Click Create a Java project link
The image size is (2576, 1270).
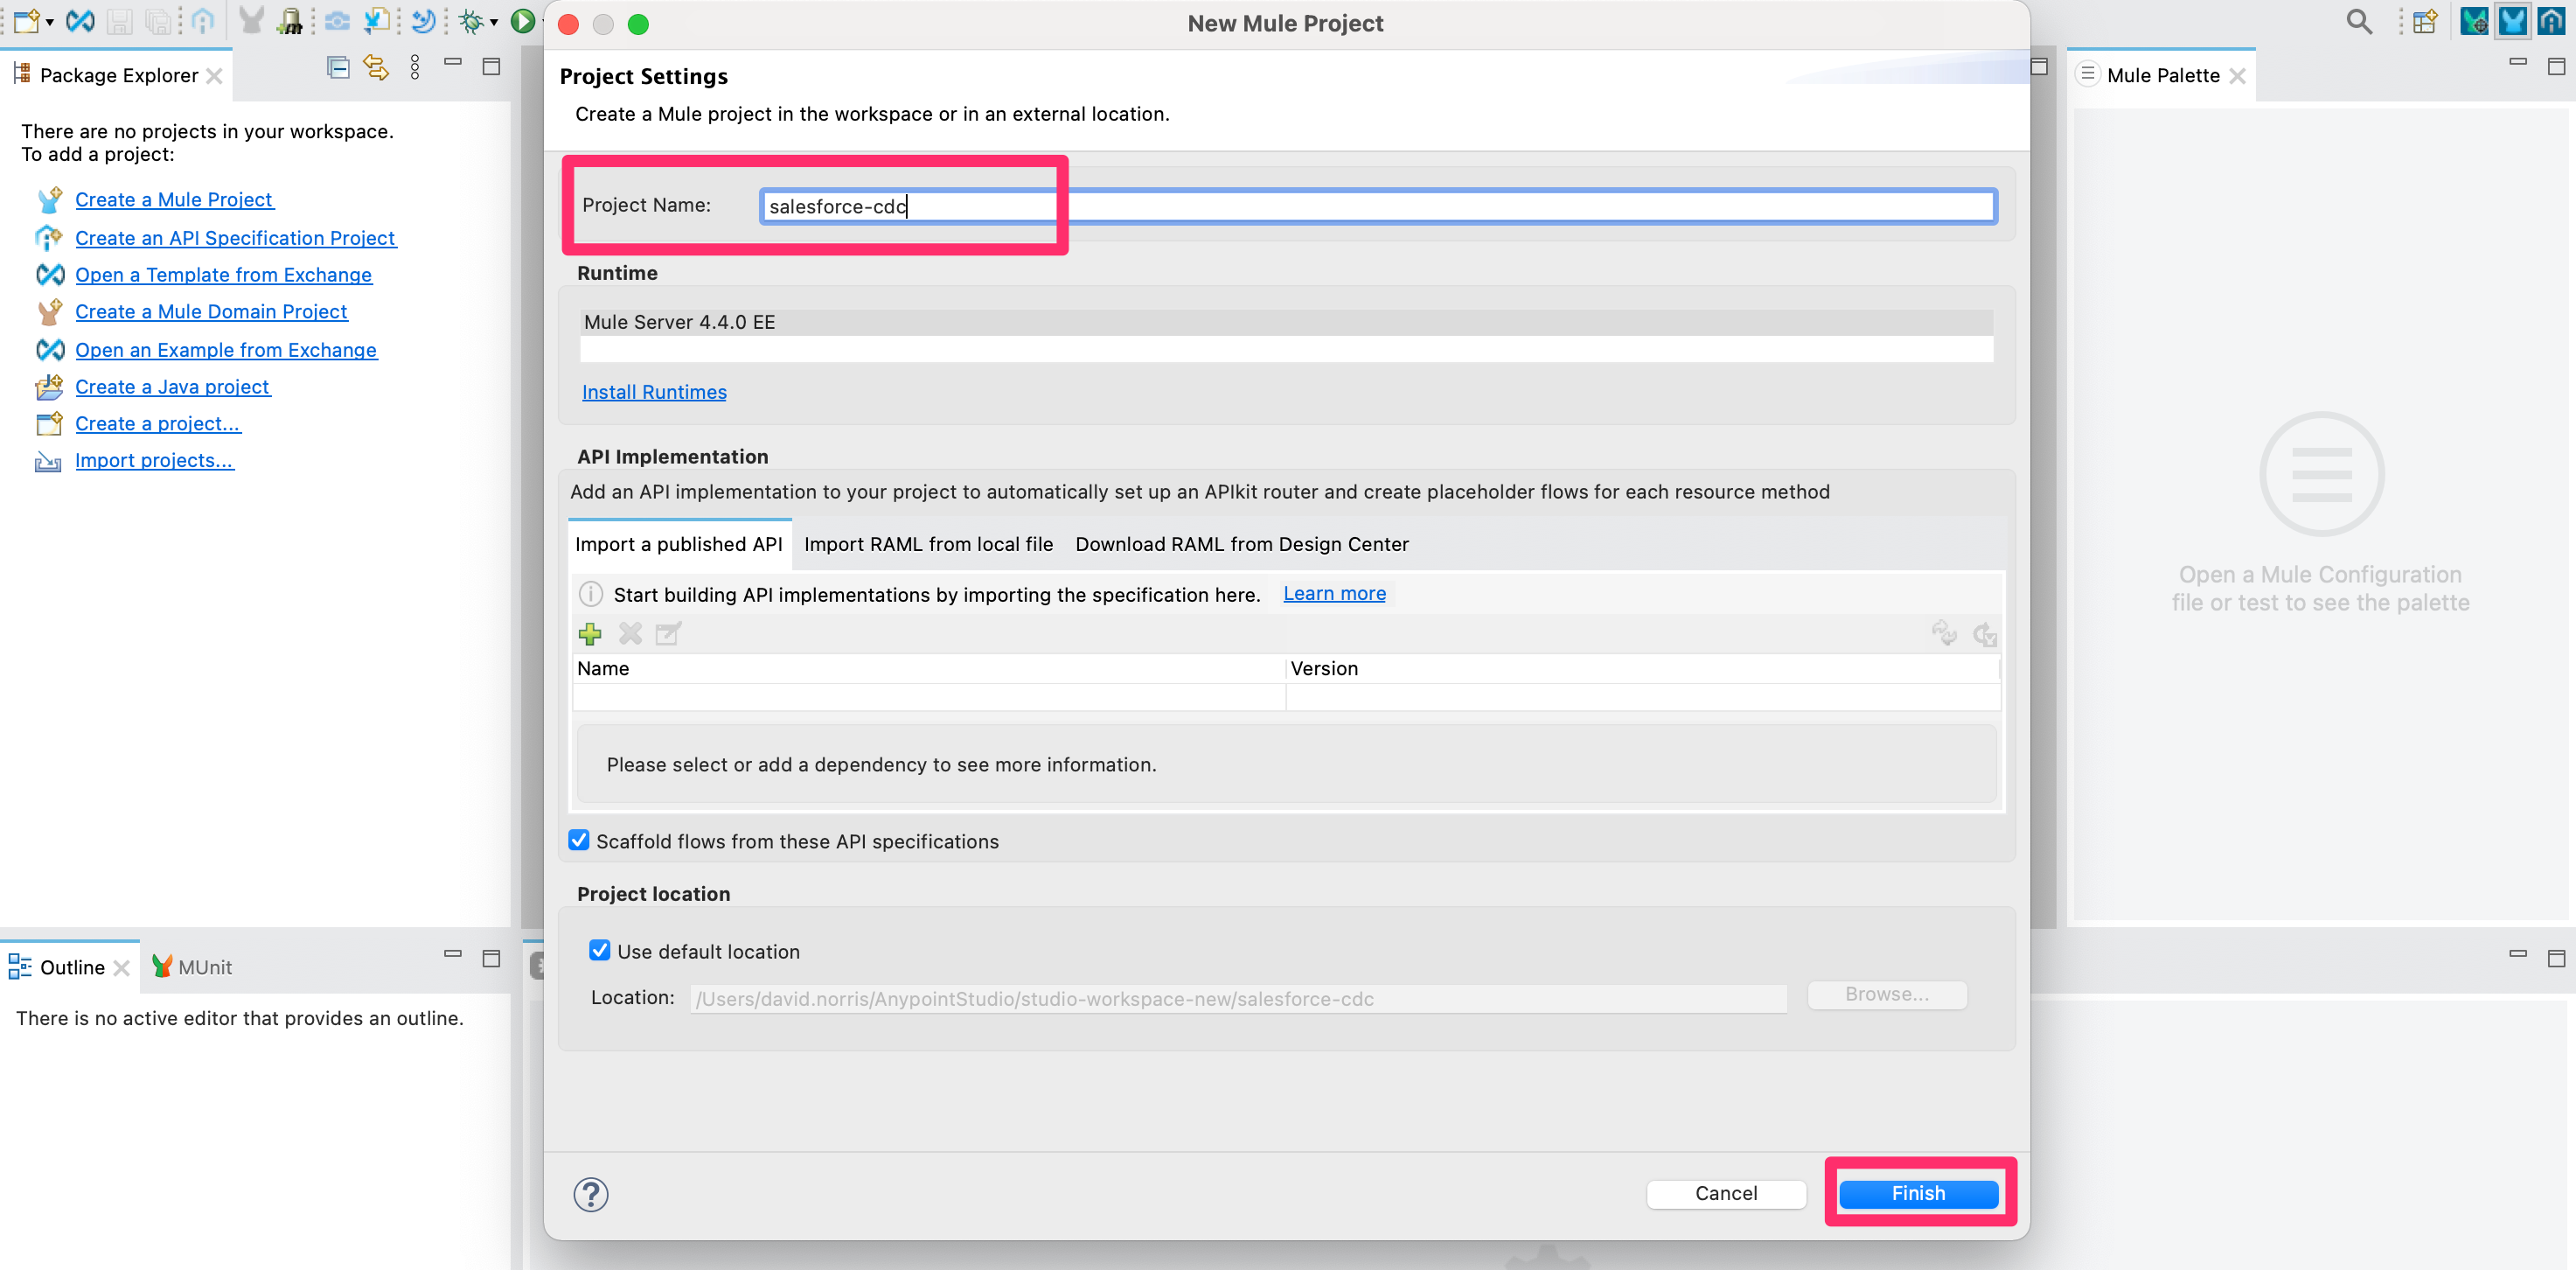(172, 387)
